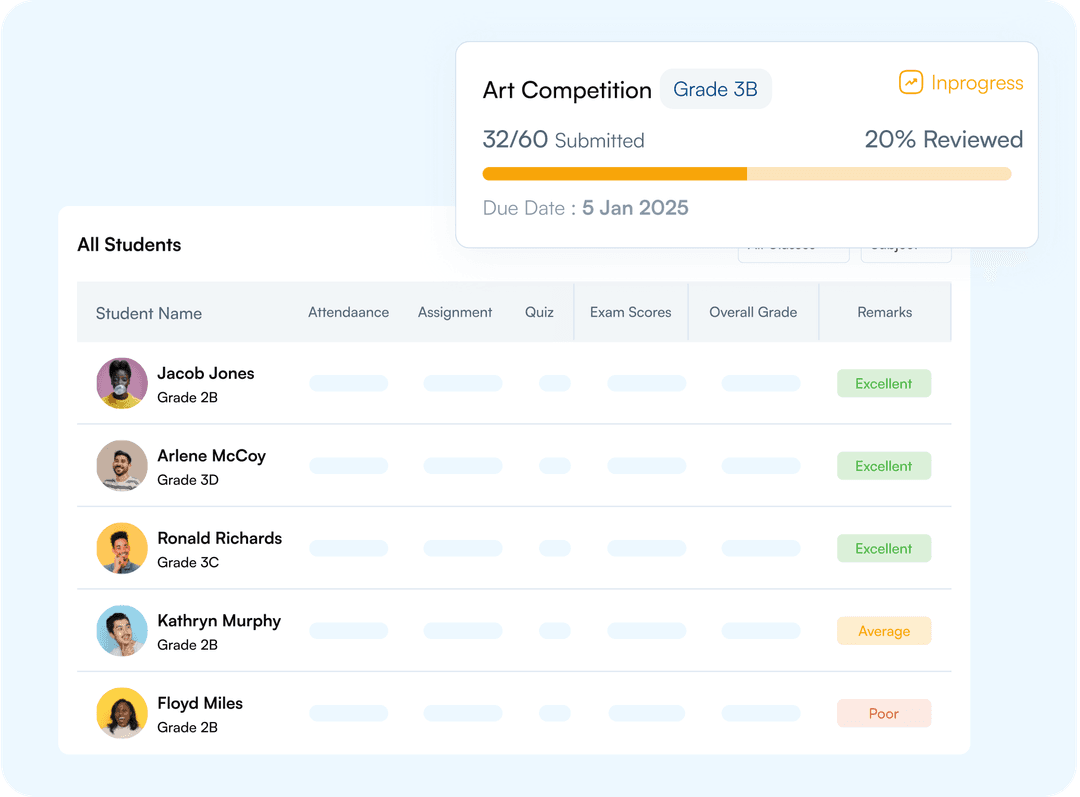
Task: Click the Inprogress trend chart icon
Action: [x=910, y=83]
